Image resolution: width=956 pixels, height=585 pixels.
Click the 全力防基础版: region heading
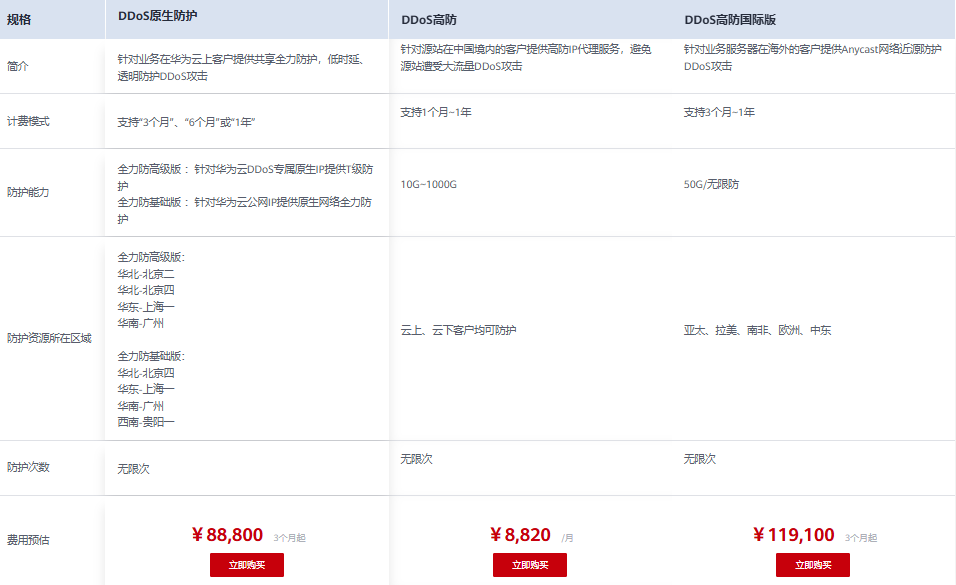(151, 356)
